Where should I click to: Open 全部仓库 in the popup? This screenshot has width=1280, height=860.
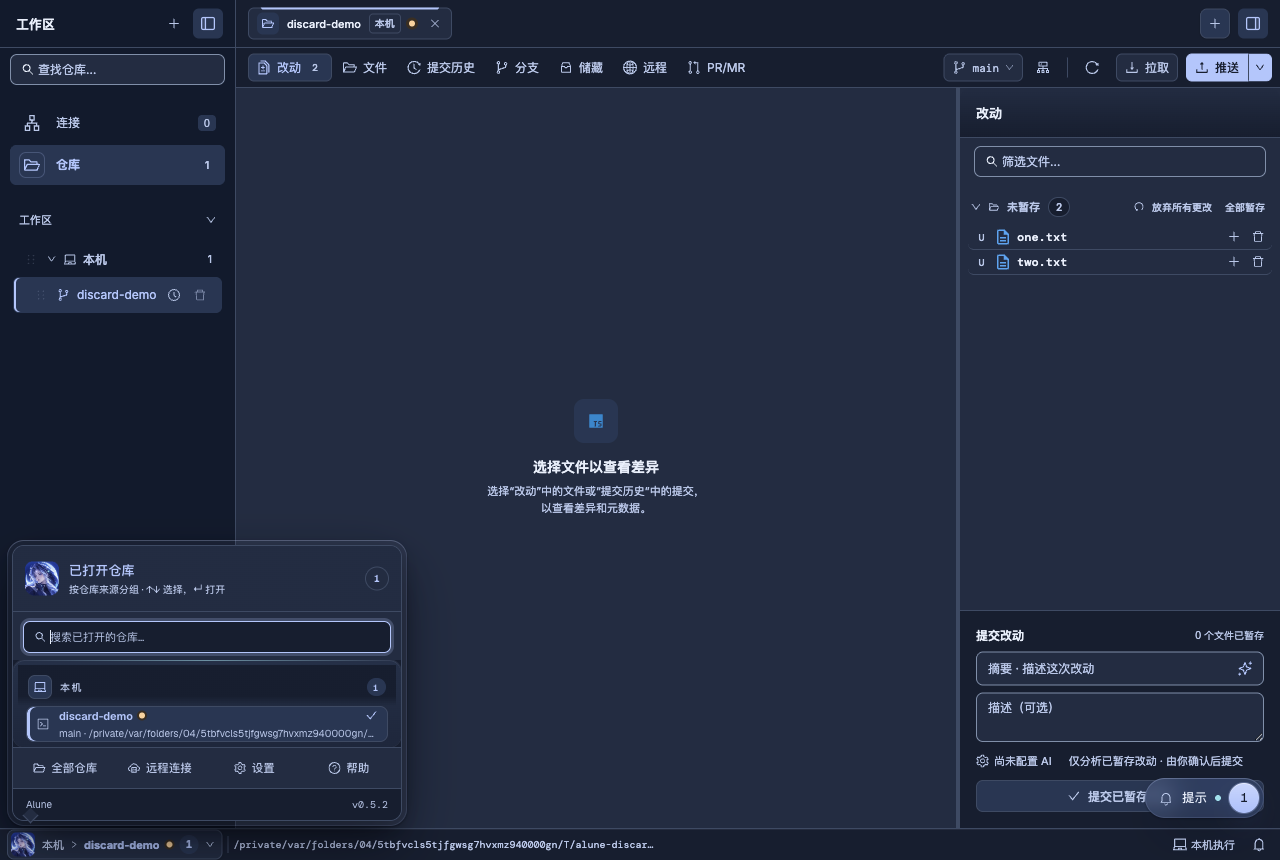point(65,768)
